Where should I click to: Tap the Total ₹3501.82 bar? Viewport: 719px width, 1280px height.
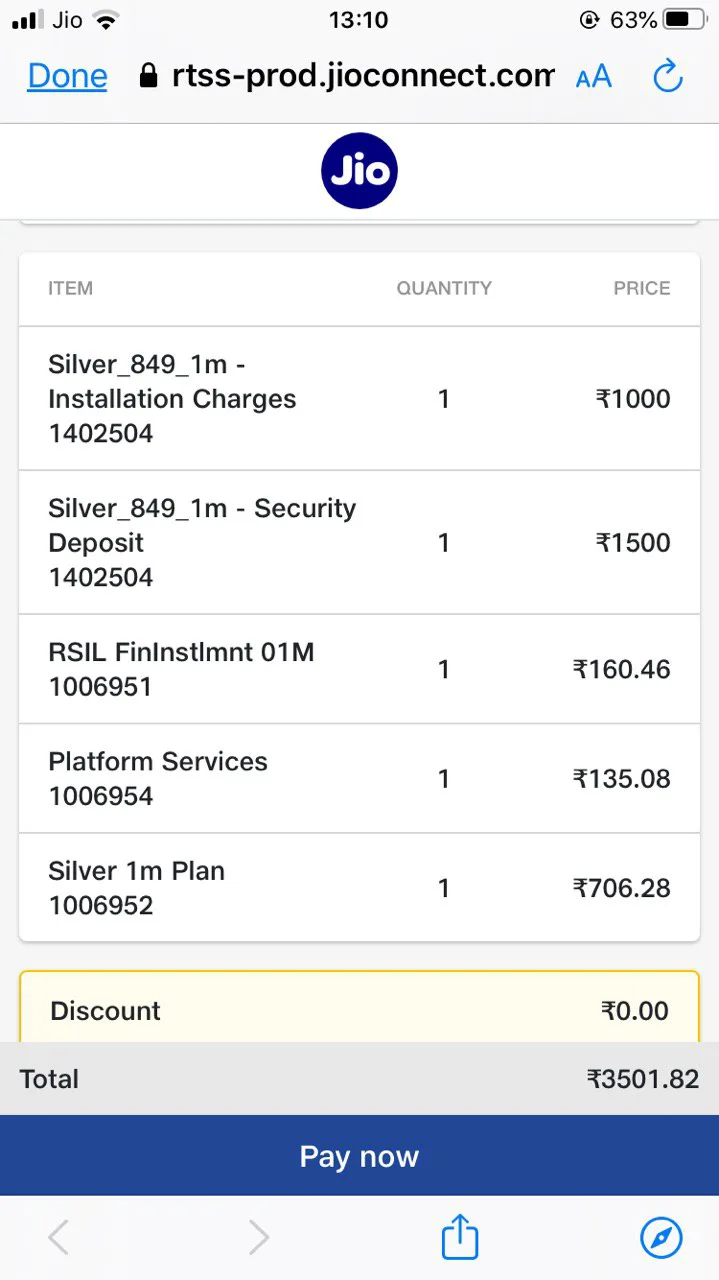[359, 1079]
